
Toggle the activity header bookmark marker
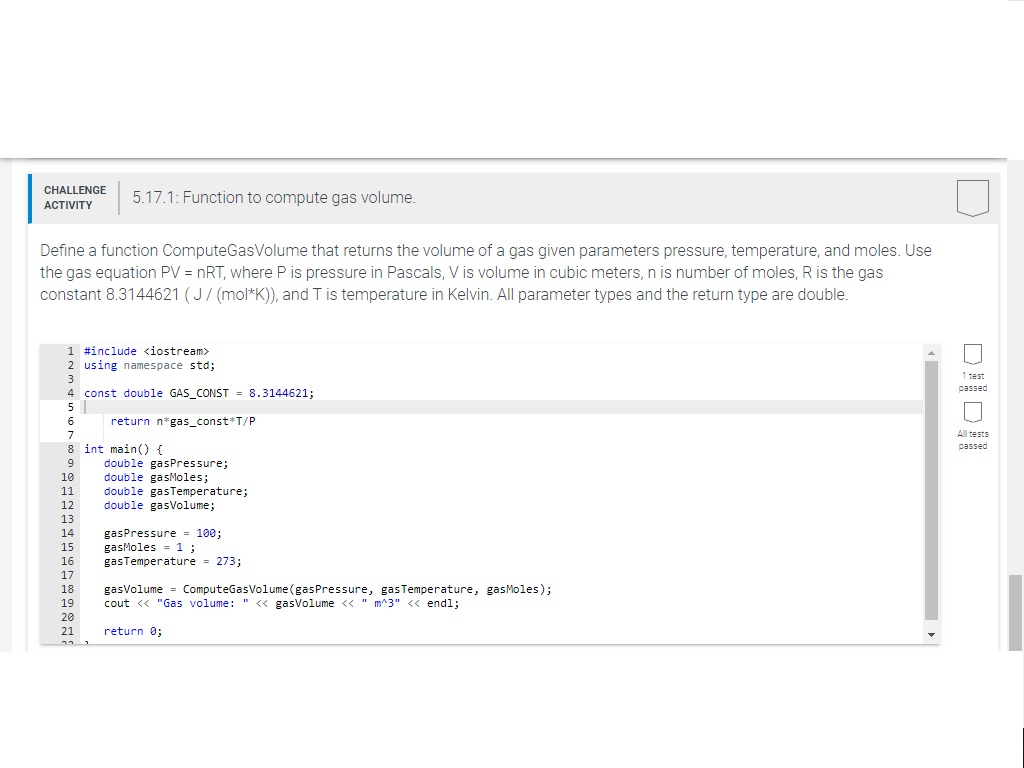click(x=973, y=197)
